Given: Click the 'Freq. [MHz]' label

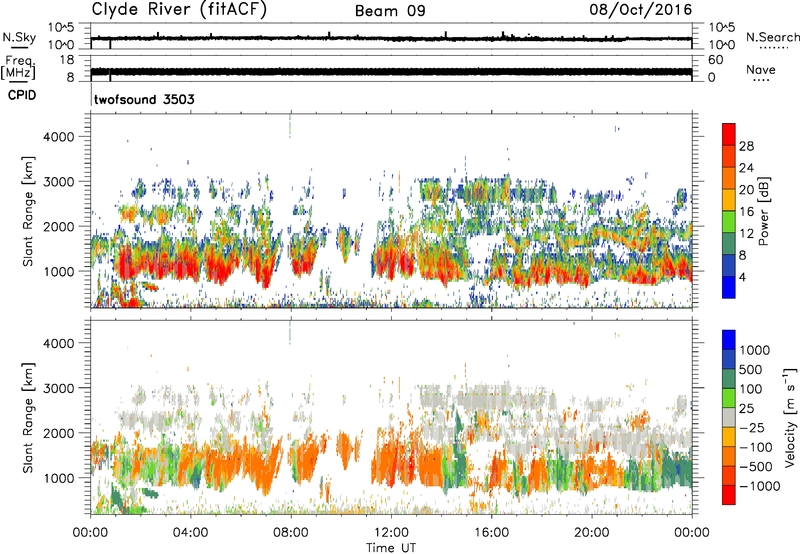Looking at the screenshot, I should [x=18, y=68].
